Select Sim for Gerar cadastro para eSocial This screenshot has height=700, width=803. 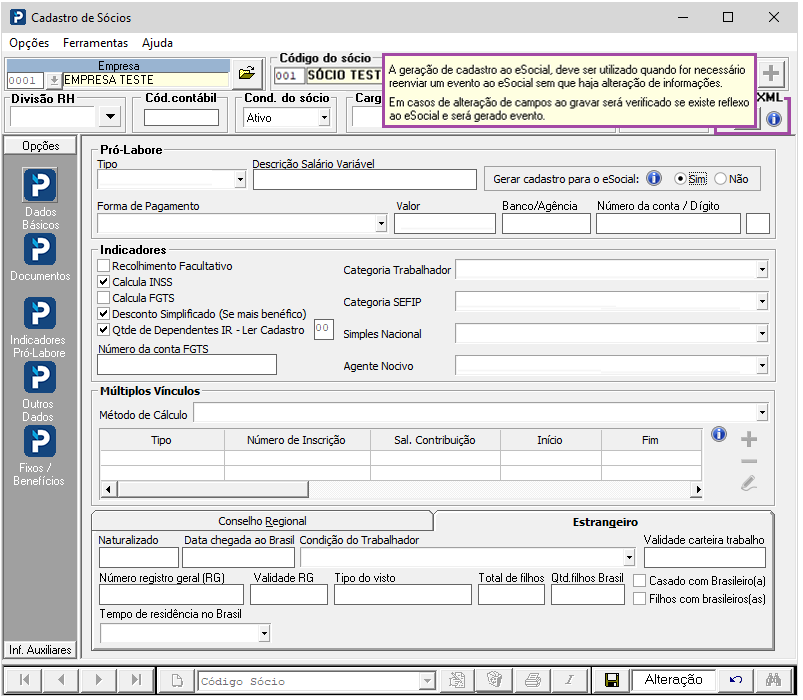(x=680, y=178)
